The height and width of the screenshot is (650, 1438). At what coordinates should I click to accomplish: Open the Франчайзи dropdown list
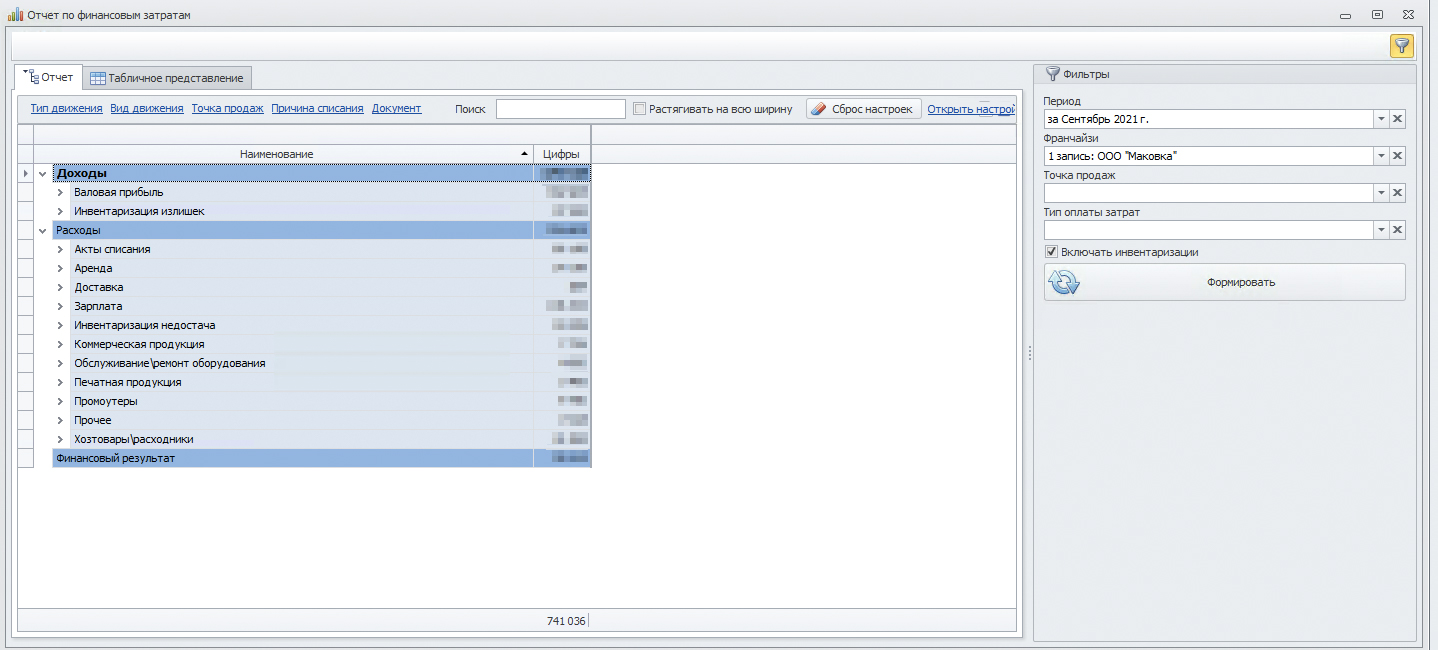click(1381, 156)
